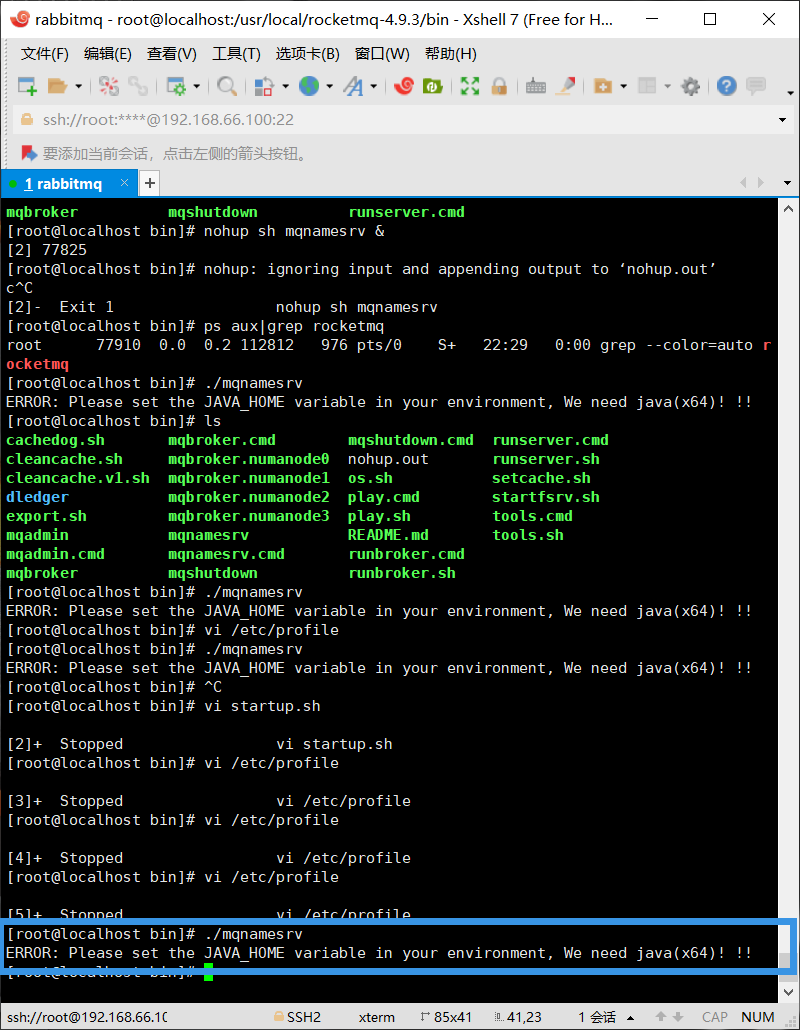800x1030 pixels.
Task: Click the keyboard key-mapping icon
Action: (536, 86)
